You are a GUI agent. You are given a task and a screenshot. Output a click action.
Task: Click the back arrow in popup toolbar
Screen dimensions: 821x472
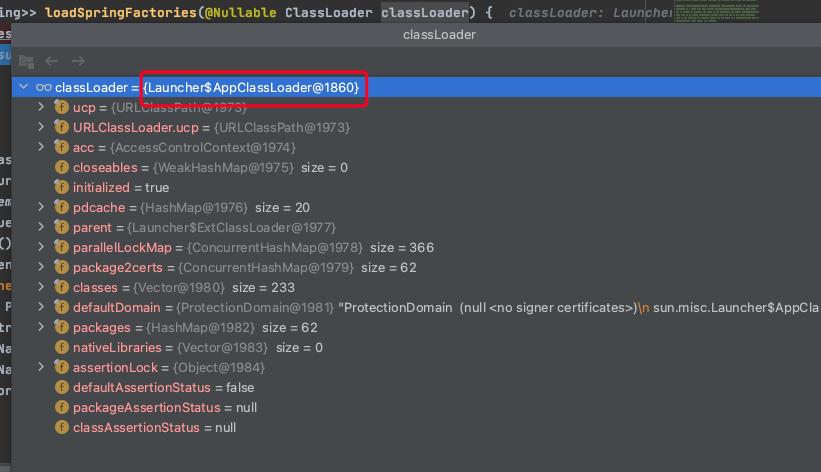(51, 61)
